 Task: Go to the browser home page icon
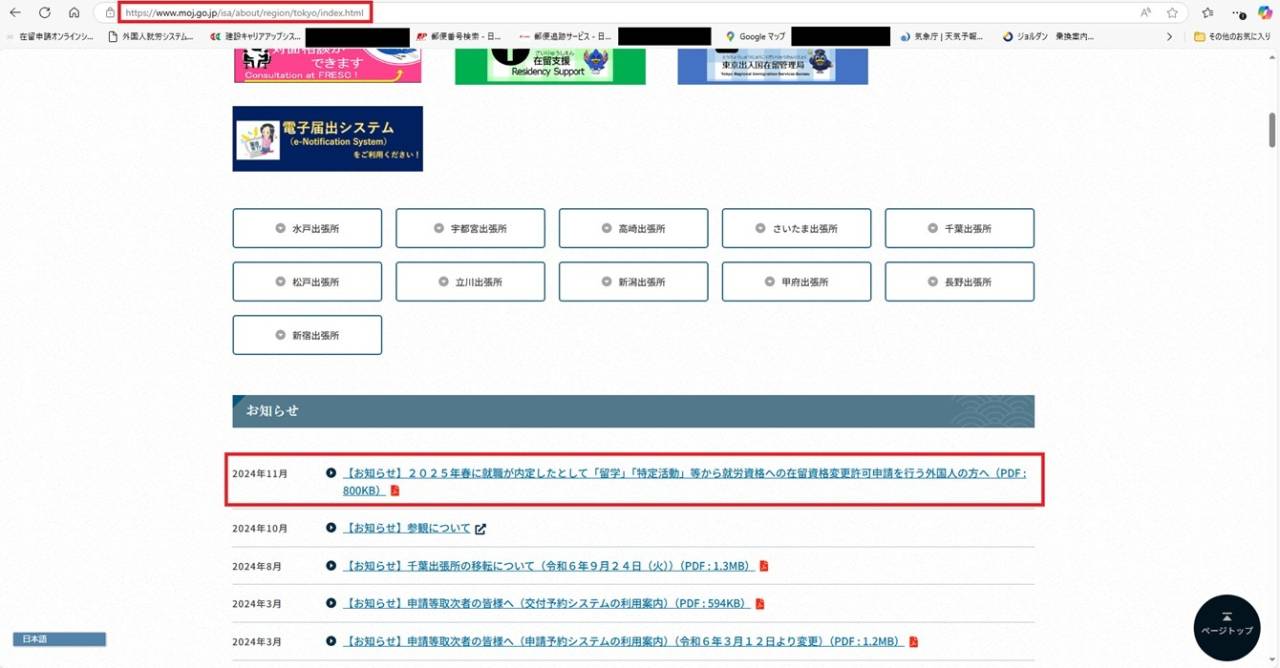[74, 13]
